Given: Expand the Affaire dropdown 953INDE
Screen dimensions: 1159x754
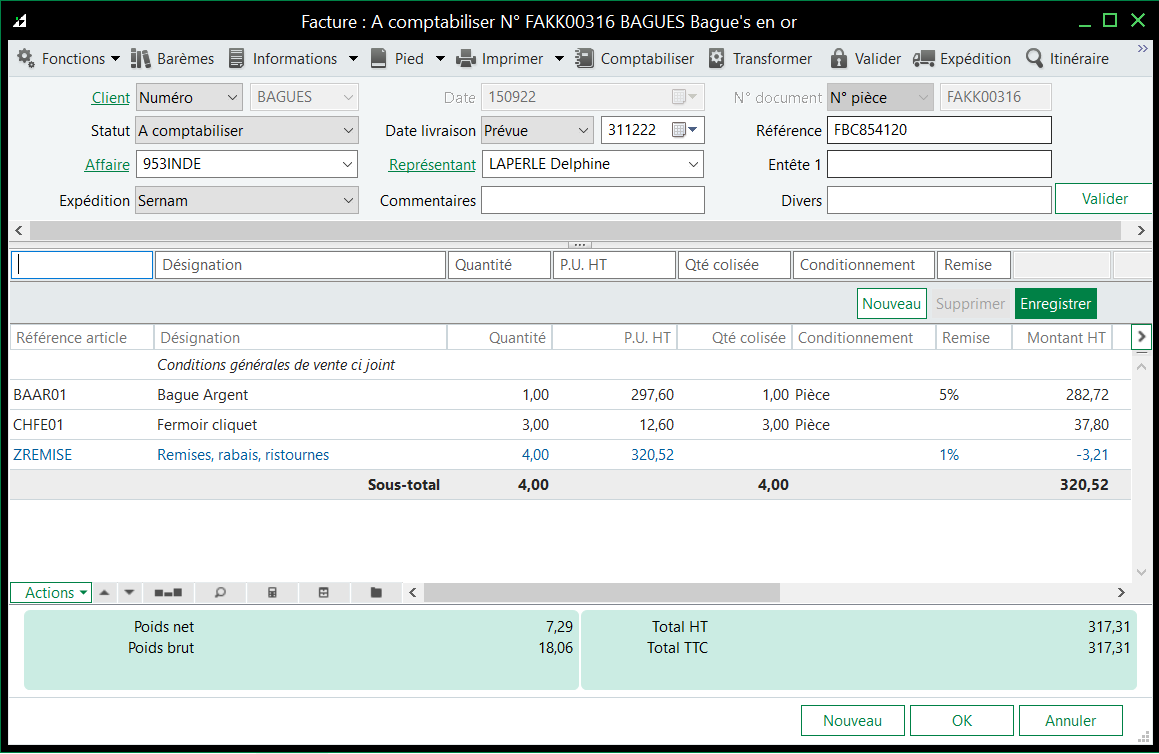Looking at the screenshot, I should (x=347, y=164).
